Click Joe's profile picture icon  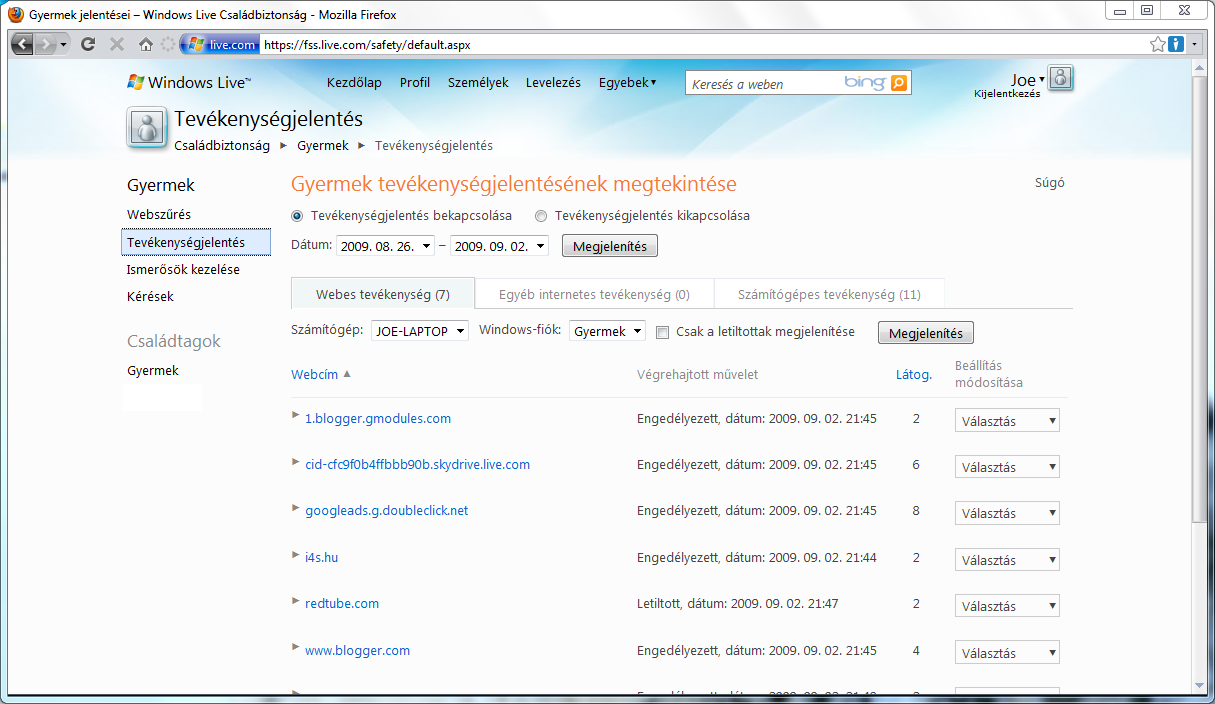click(x=1061, y=79)
